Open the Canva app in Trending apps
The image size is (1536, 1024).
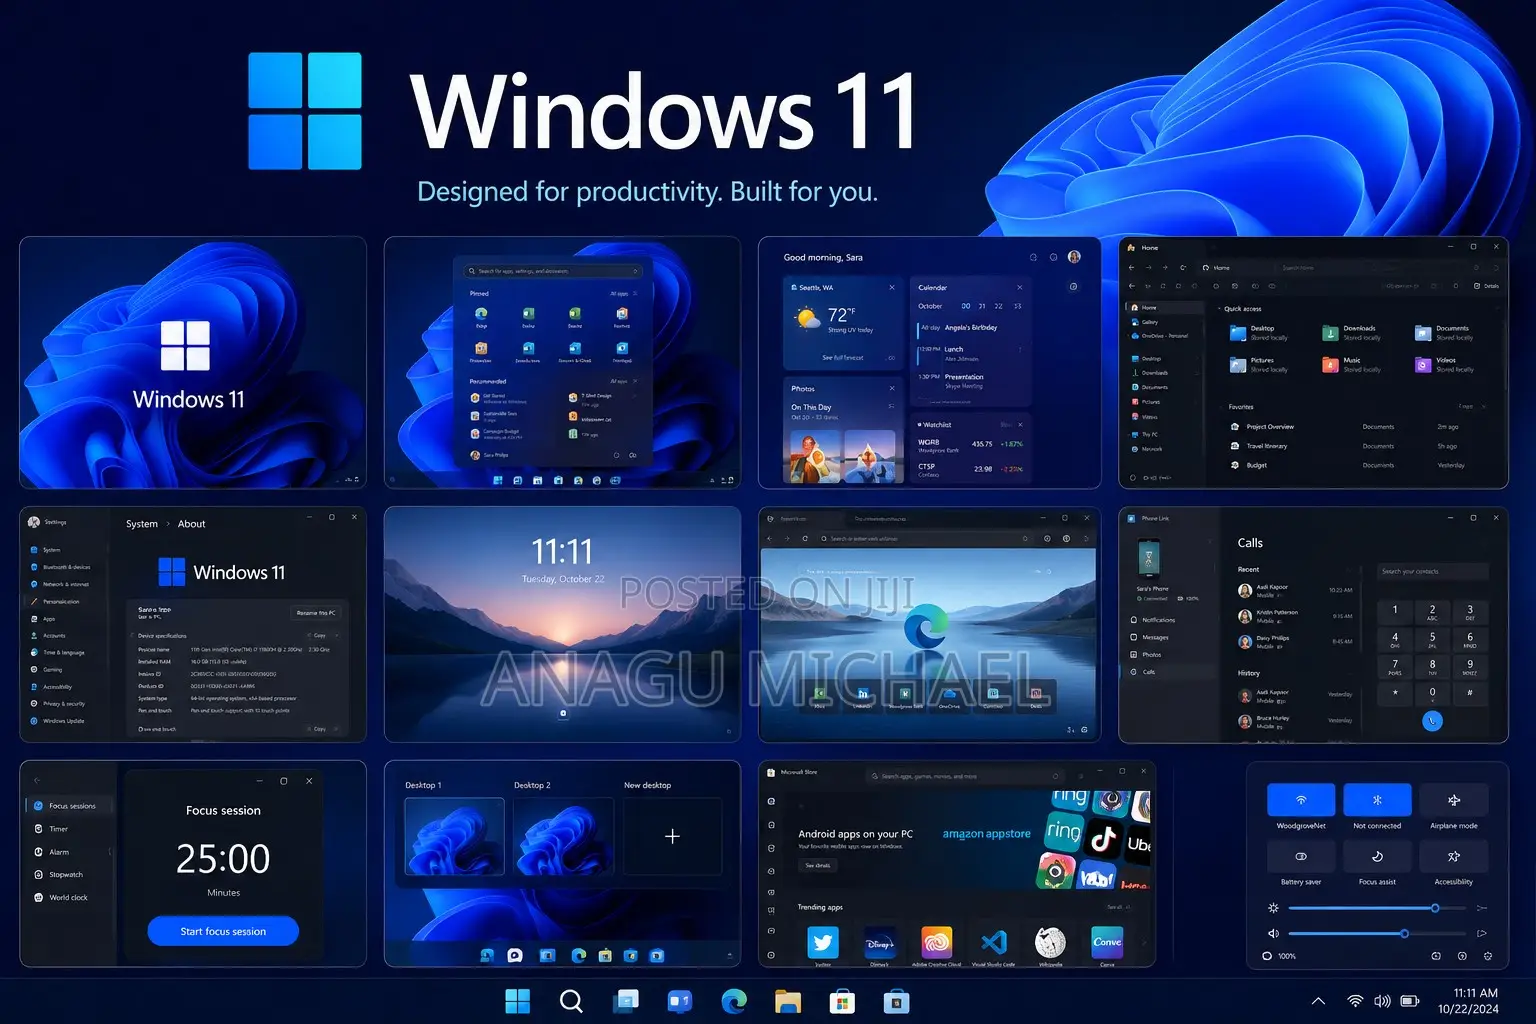[x=1107, y=942]
